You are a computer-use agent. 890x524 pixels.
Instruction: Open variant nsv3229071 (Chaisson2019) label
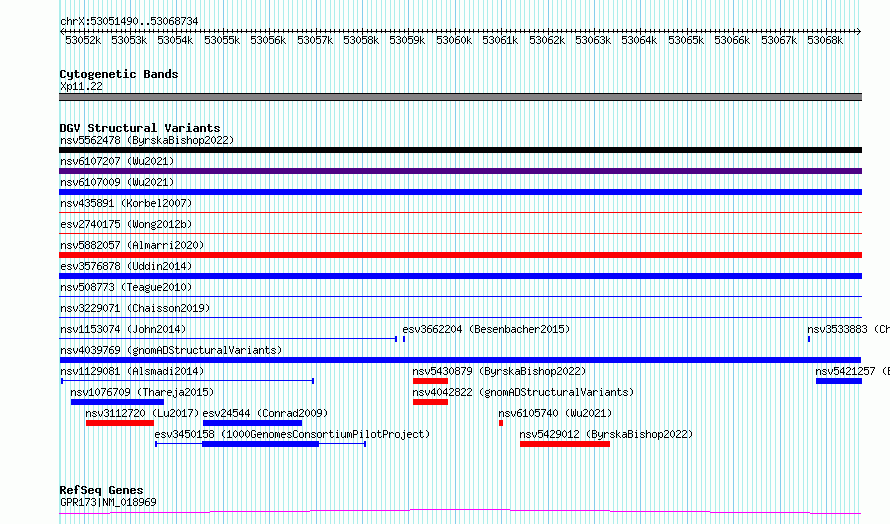(x=135, y=308)
